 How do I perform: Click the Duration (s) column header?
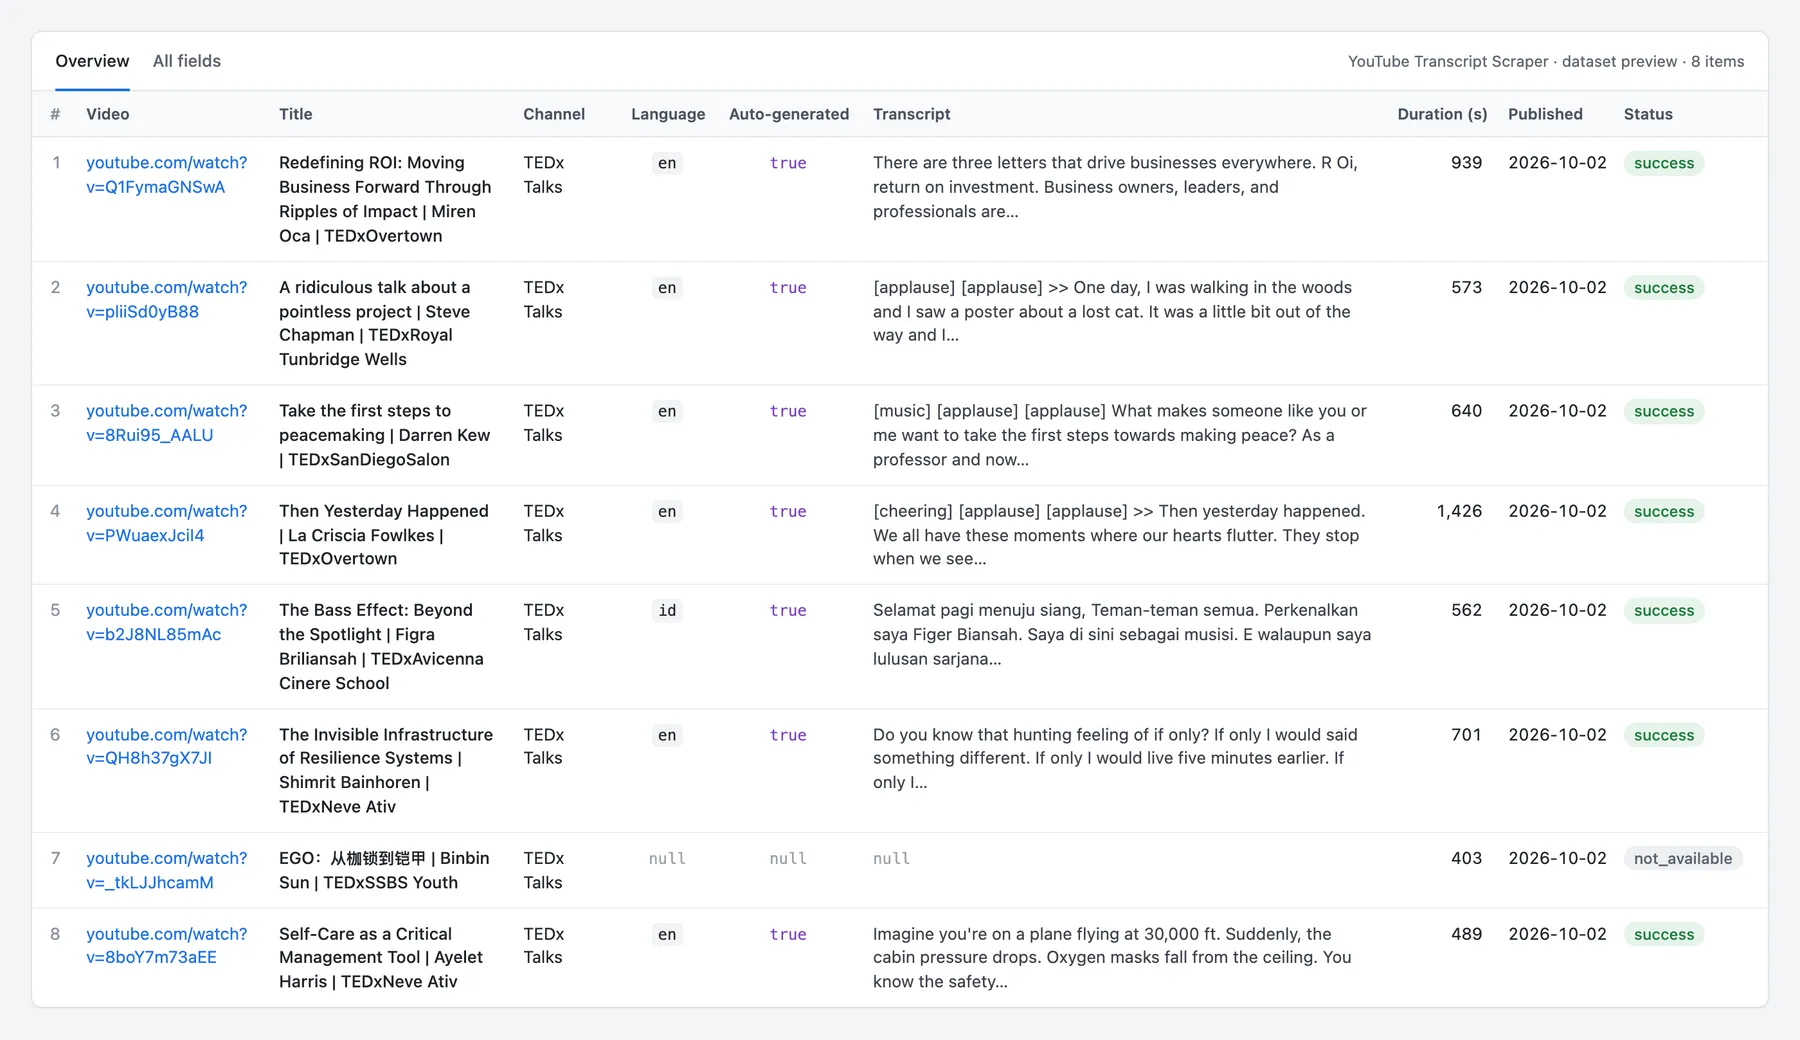click(1442, 114)
